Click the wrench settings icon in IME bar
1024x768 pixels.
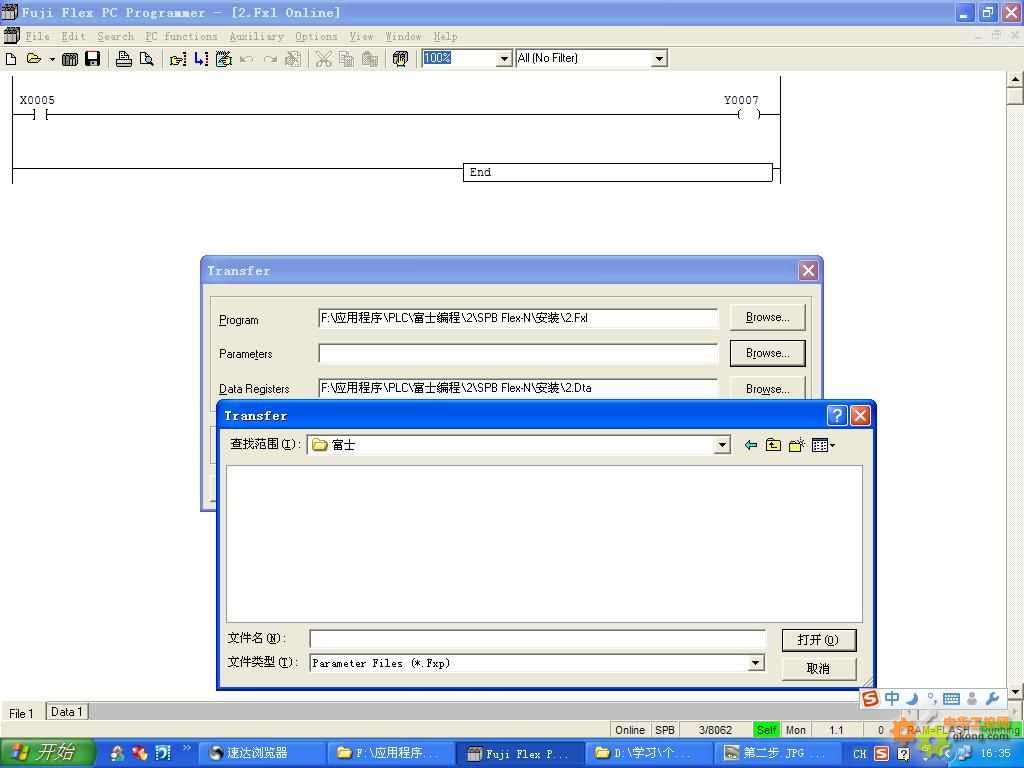pyautogui.click(x=993, y=699)
